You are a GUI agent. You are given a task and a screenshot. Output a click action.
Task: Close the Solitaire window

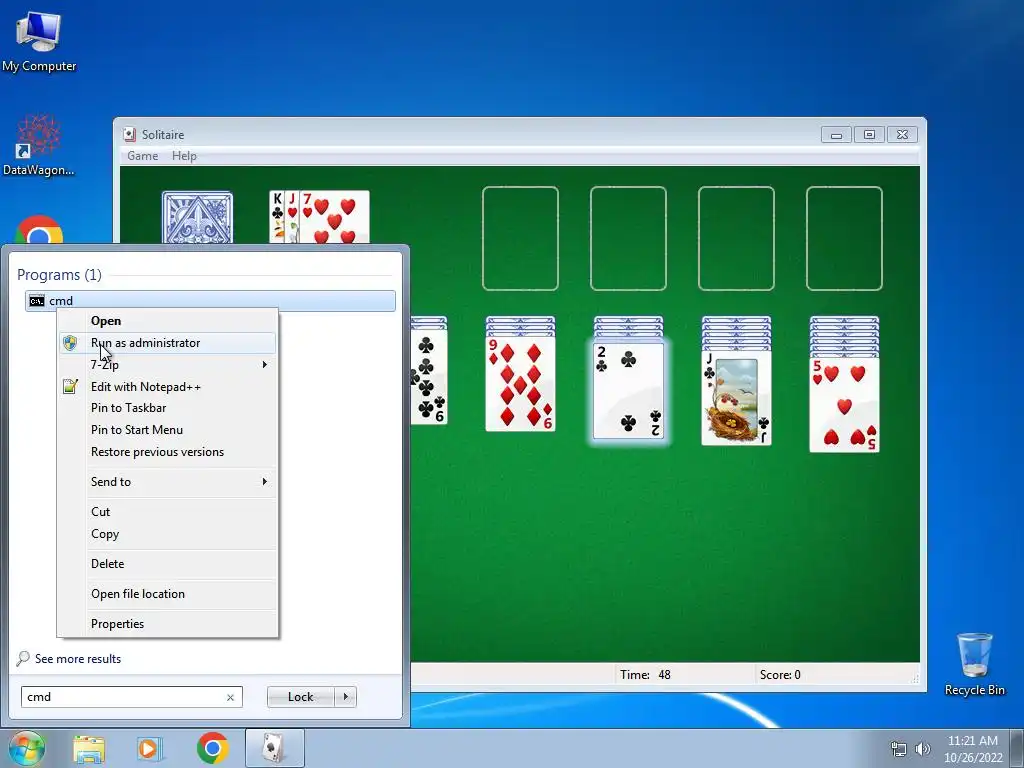click(x=902, y=135)
